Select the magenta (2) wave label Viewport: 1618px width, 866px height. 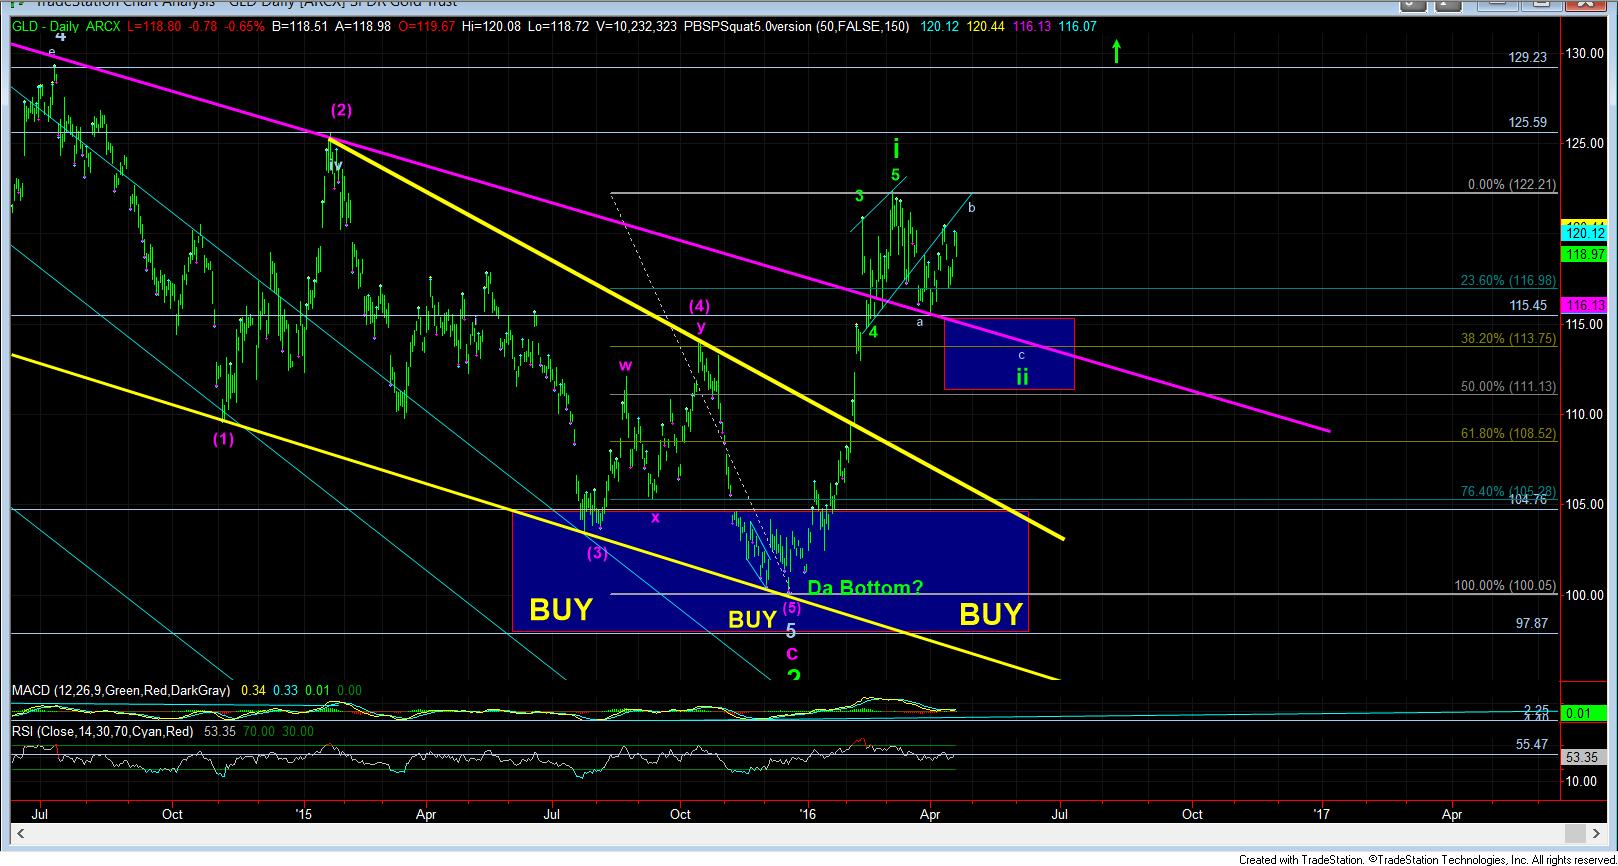click(341, 110)
